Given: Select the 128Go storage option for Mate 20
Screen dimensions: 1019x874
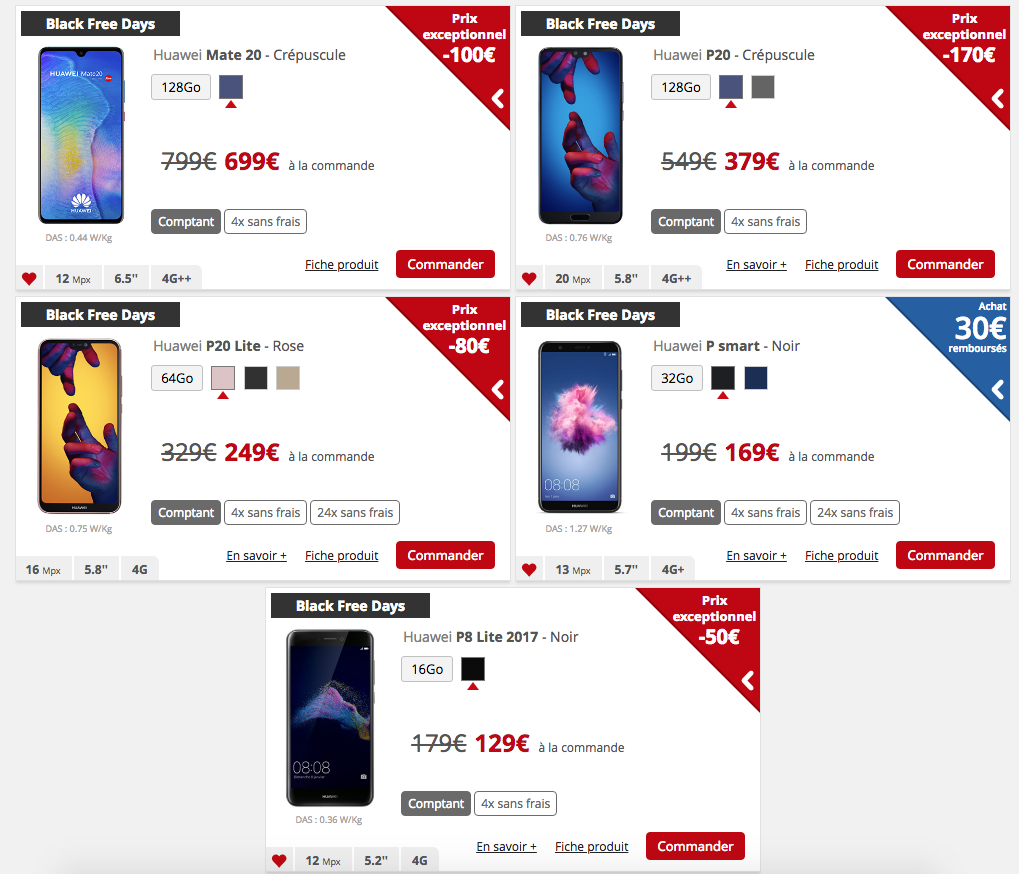Looking at the screenshot, I should tap(181, 87).
